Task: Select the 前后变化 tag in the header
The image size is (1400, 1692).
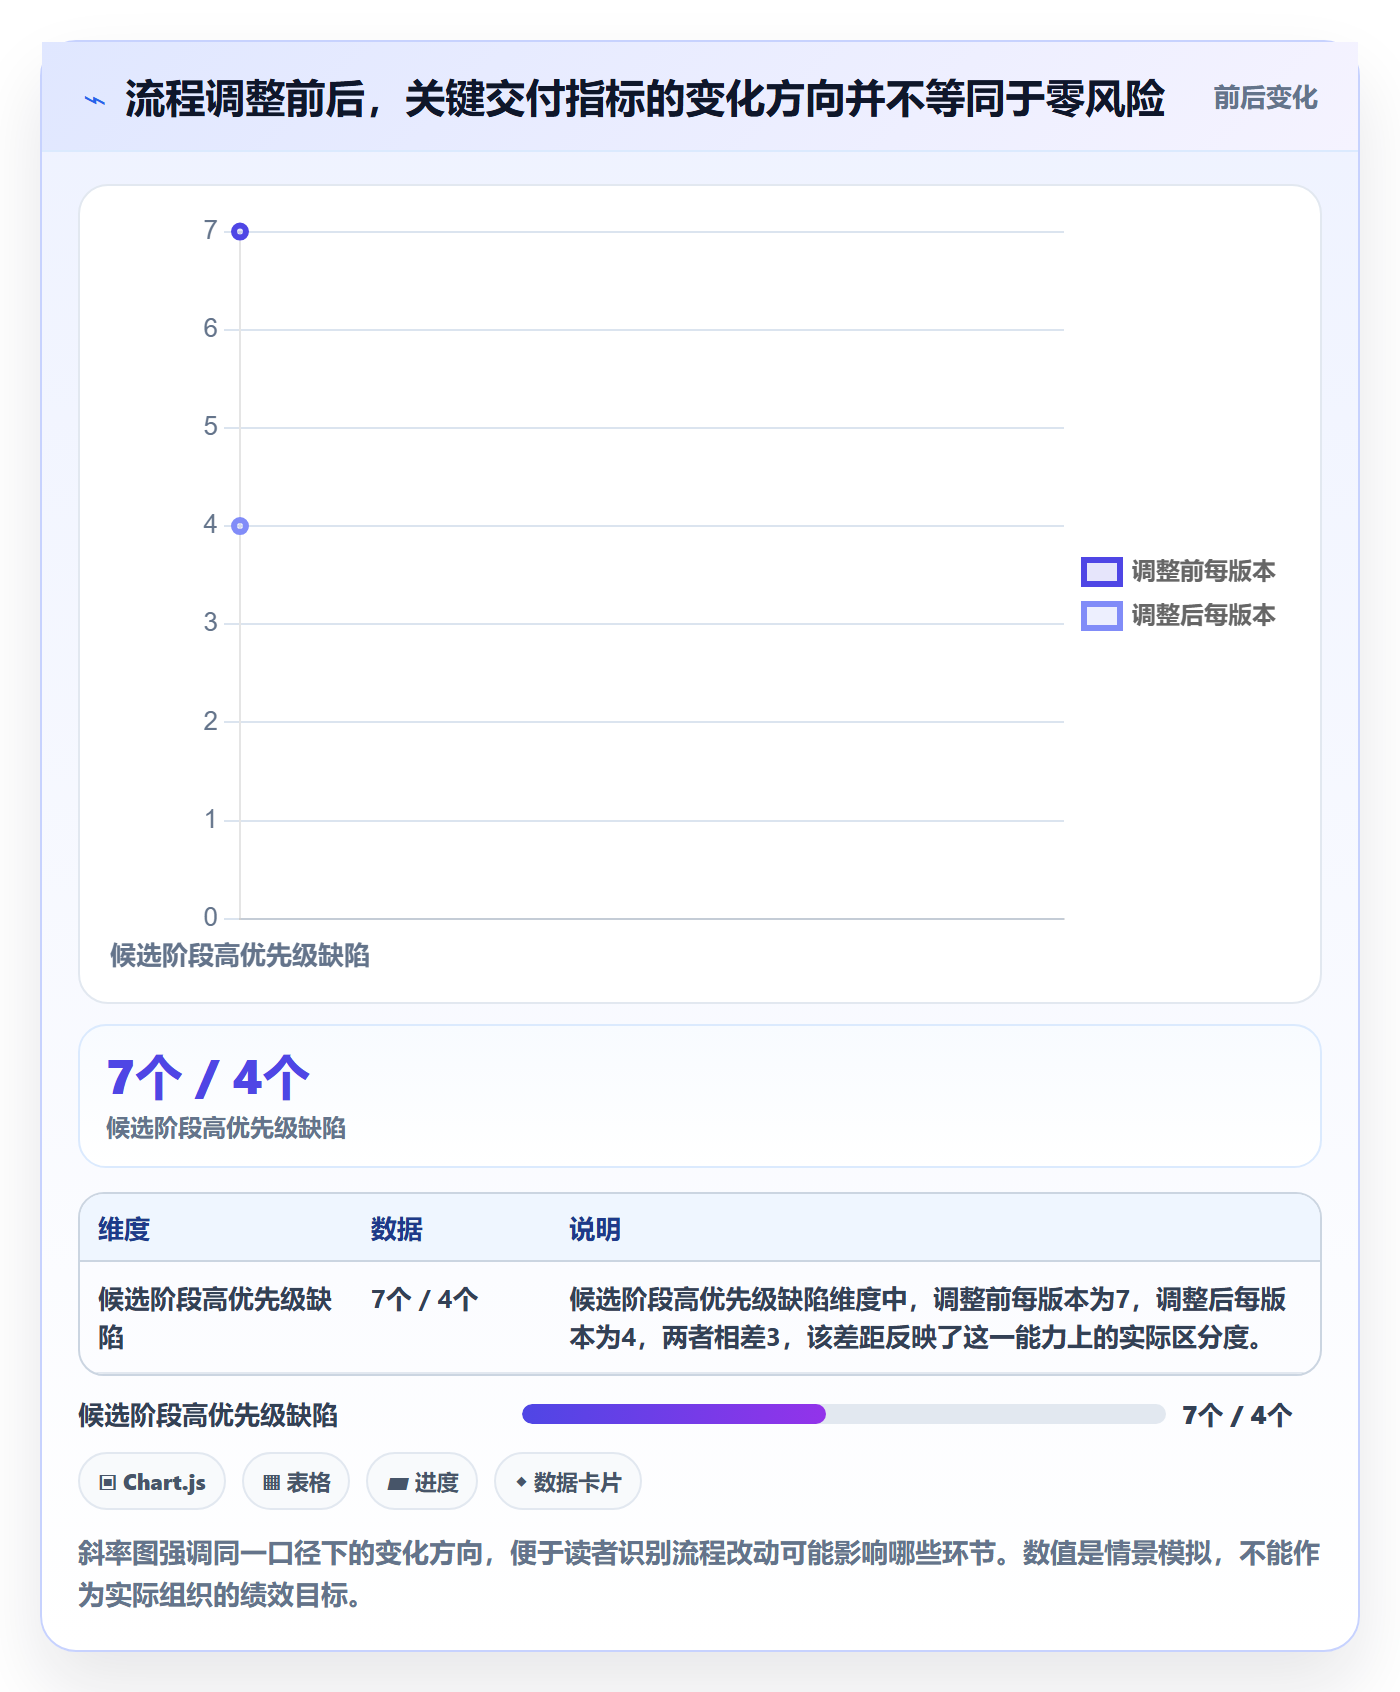Action: [x=1265, y=98]
